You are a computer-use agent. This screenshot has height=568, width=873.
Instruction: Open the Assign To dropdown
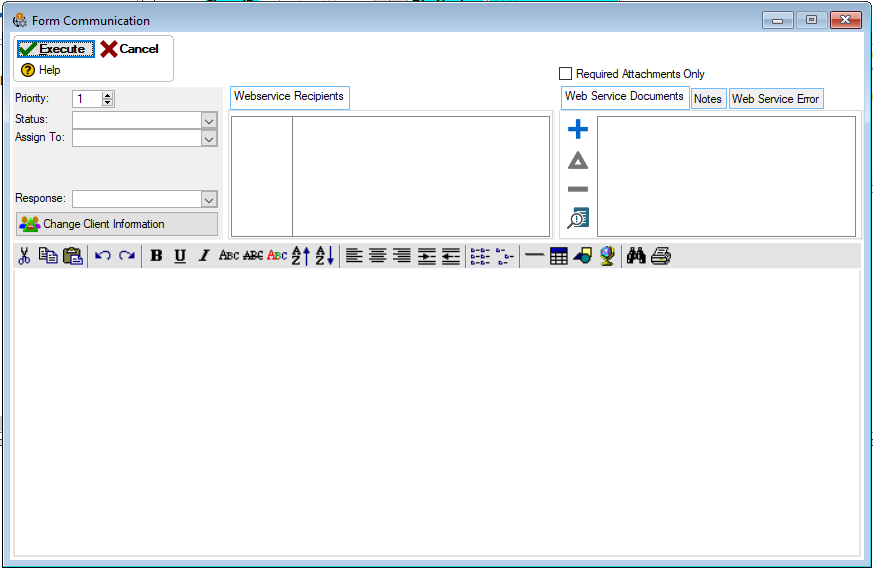[209, 138]
